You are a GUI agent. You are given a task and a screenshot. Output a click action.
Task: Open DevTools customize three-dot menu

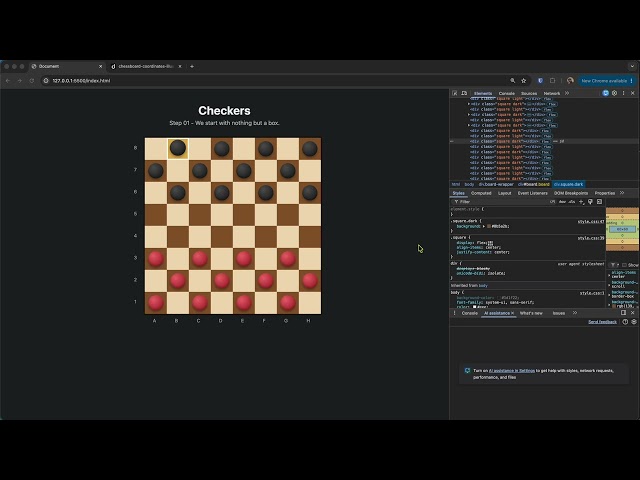click(623, 93)
